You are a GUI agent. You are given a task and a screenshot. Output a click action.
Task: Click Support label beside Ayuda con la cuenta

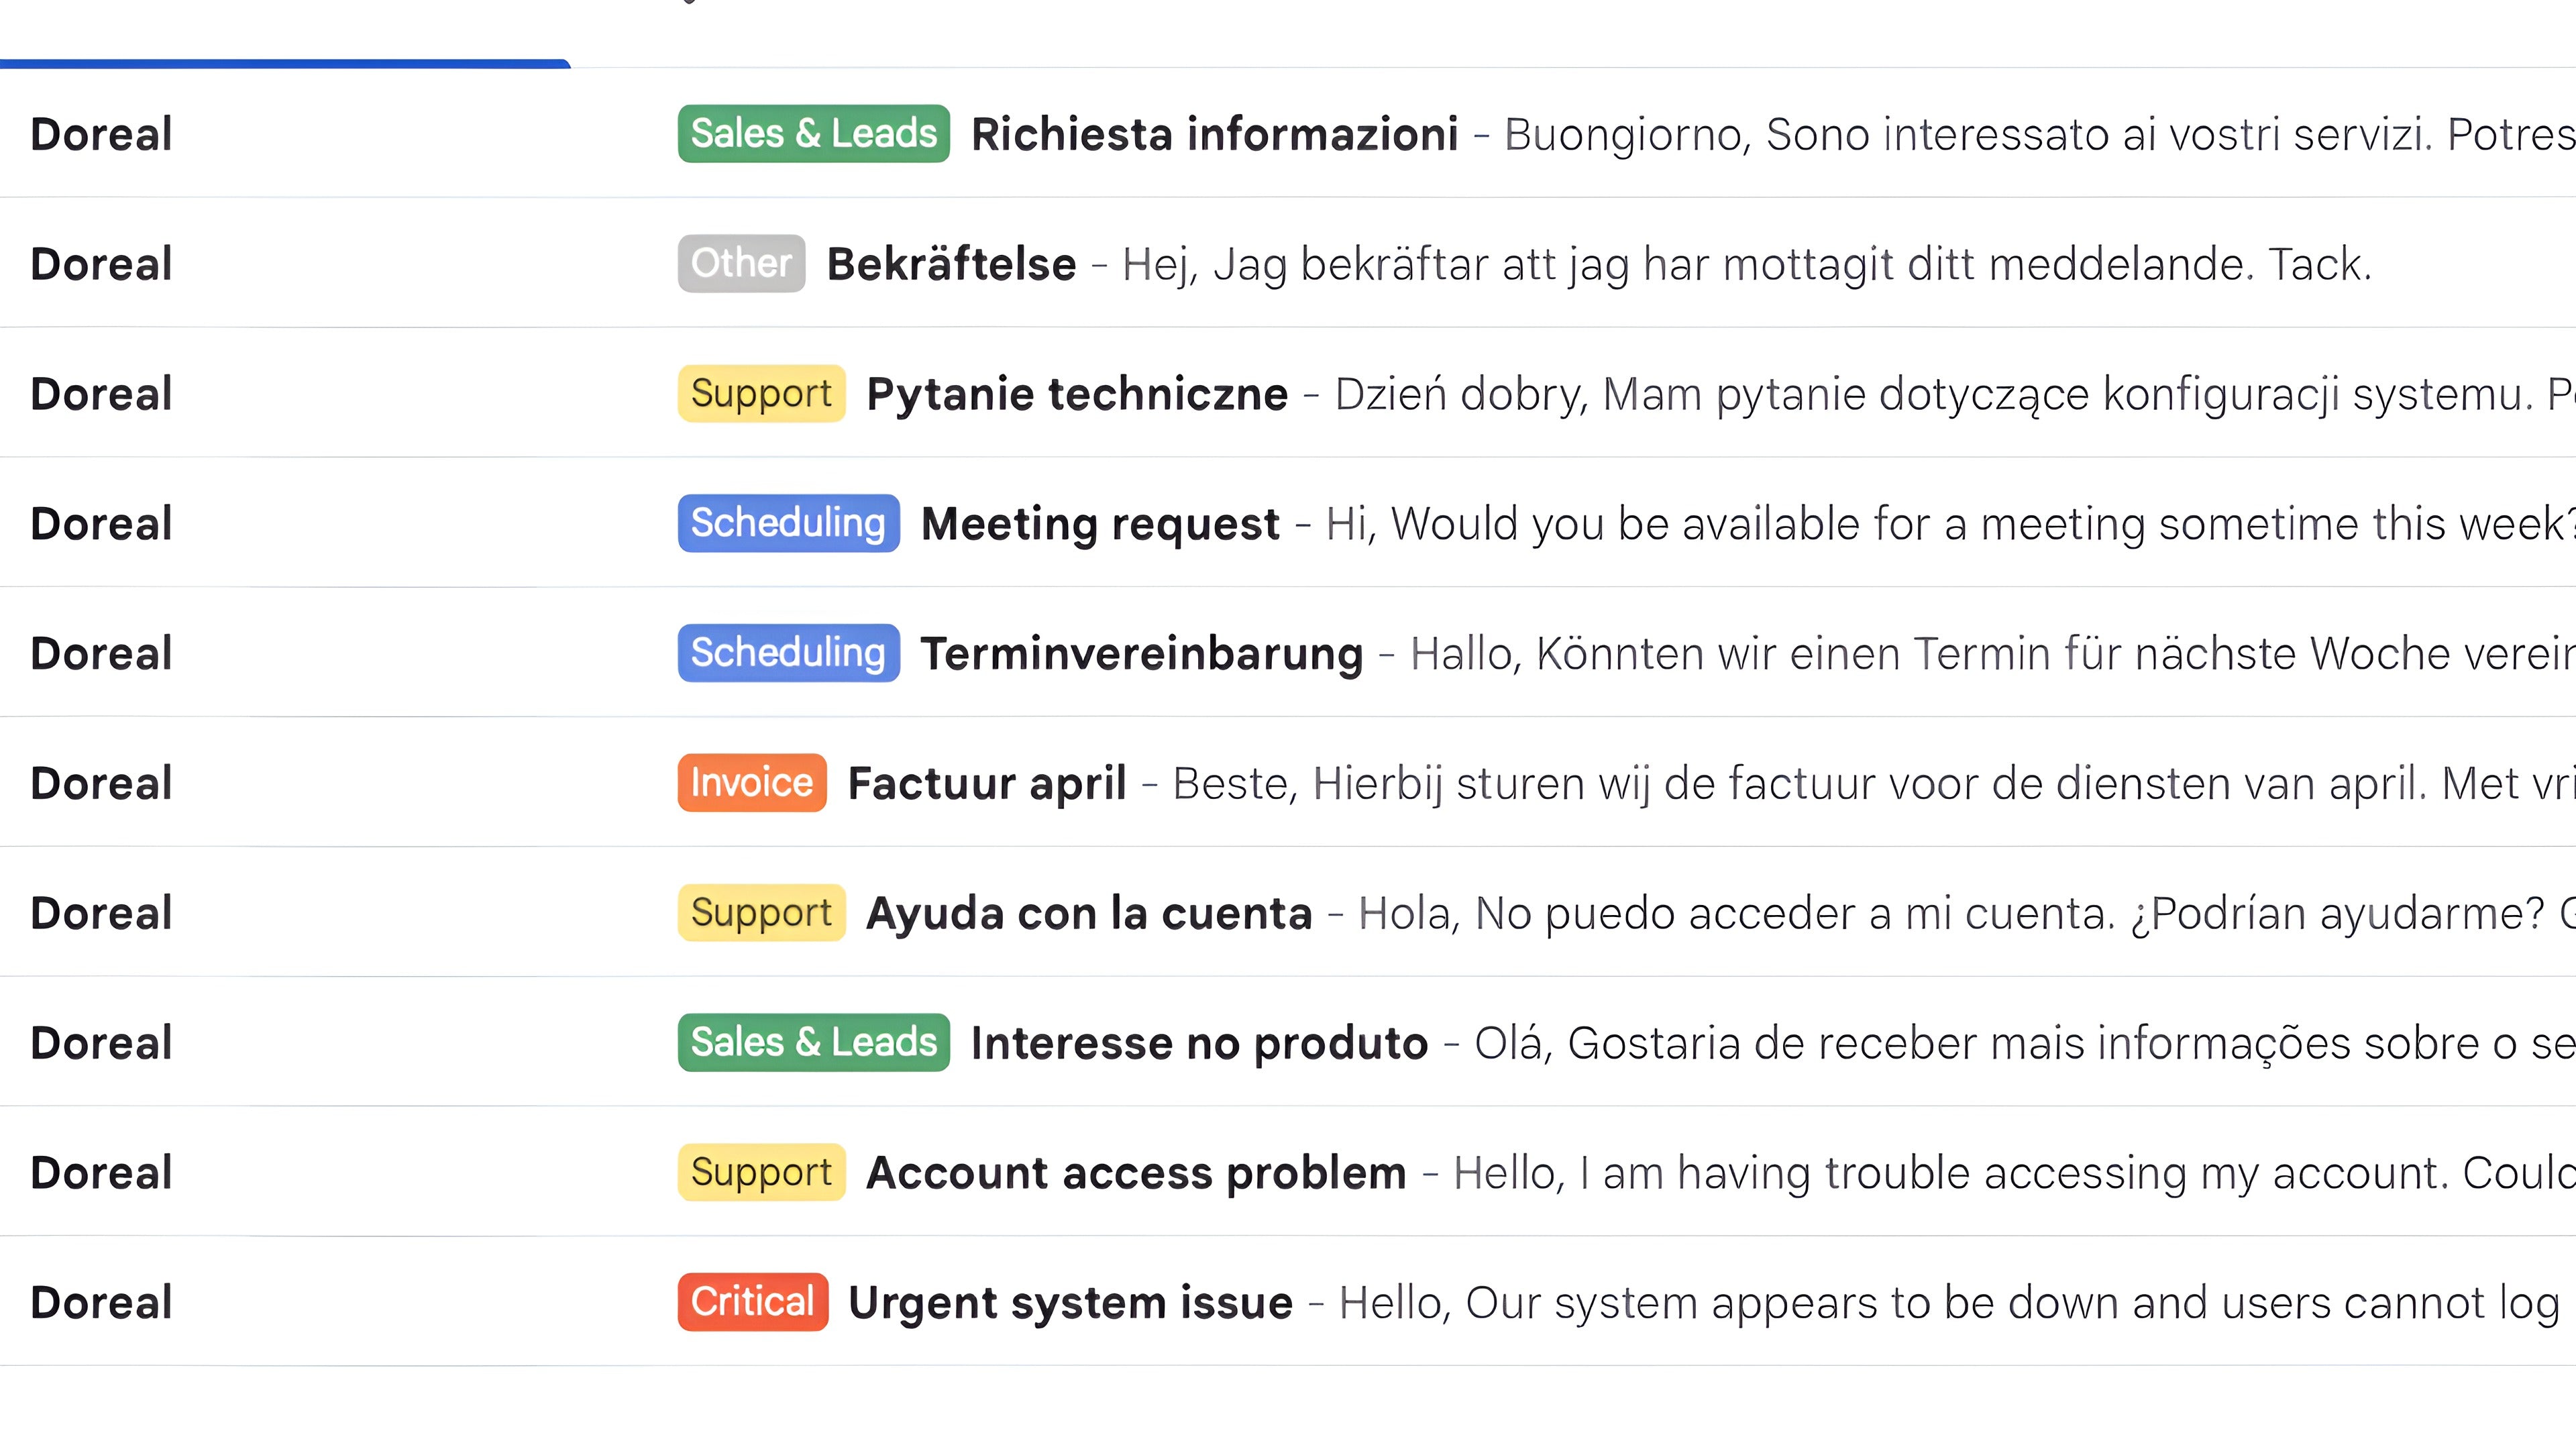tap(761, 913)
